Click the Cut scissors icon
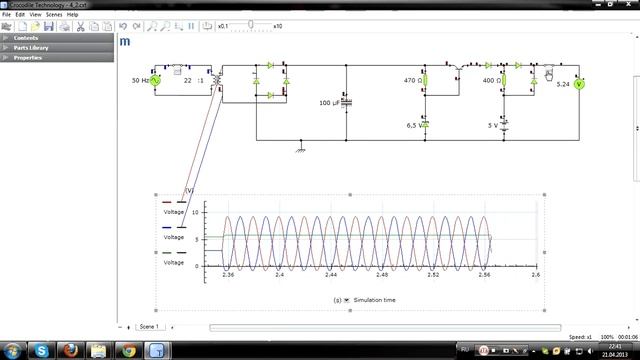640x360 pixels. pos(80,27)
